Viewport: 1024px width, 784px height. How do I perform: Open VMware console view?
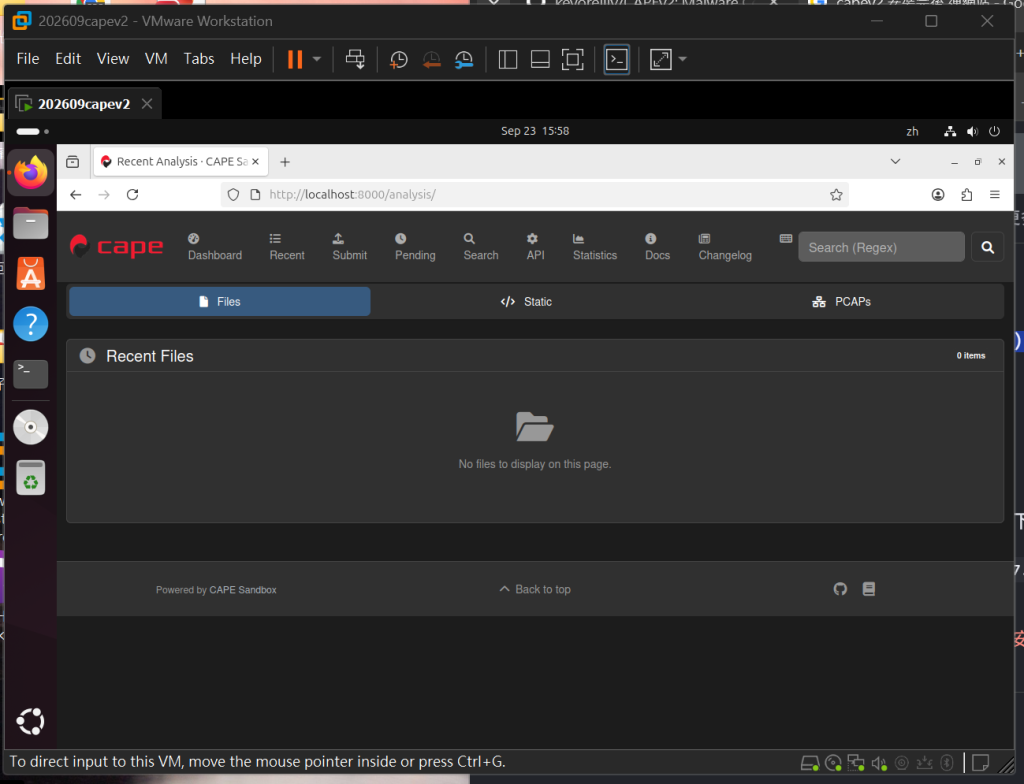tap(616, 59)
